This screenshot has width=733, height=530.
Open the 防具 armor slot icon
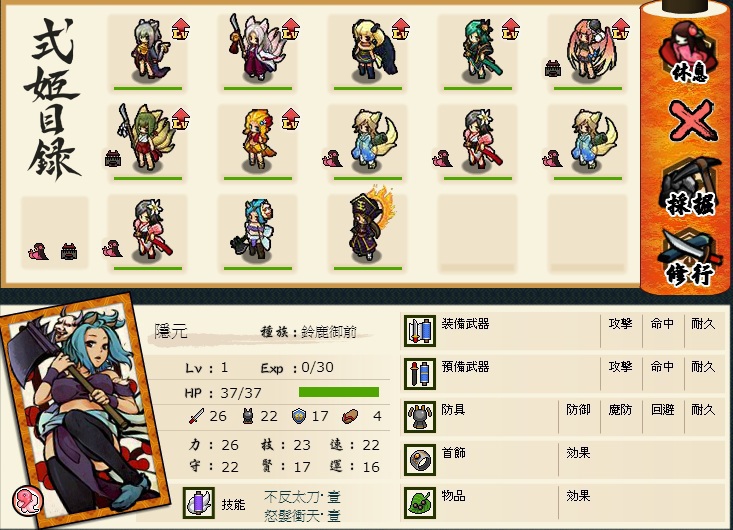420,416
